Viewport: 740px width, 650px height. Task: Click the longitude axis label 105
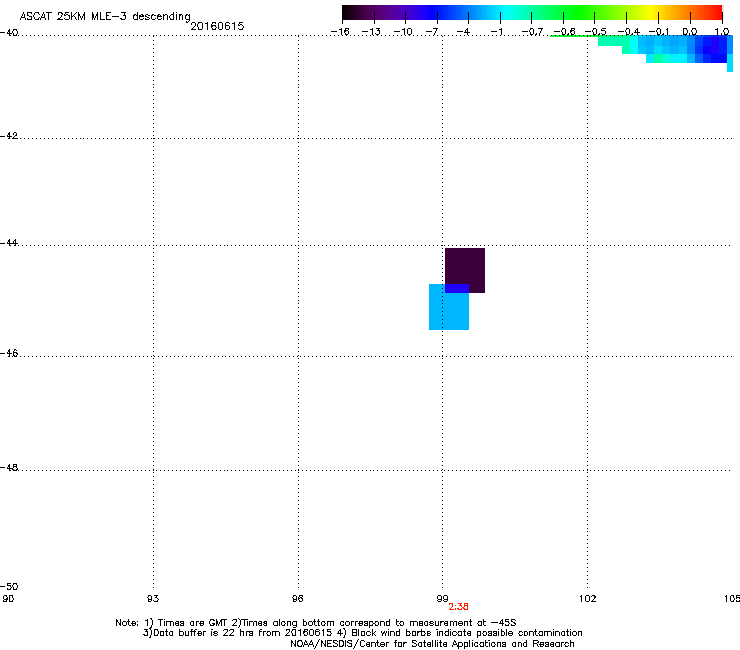click(732, 599)
